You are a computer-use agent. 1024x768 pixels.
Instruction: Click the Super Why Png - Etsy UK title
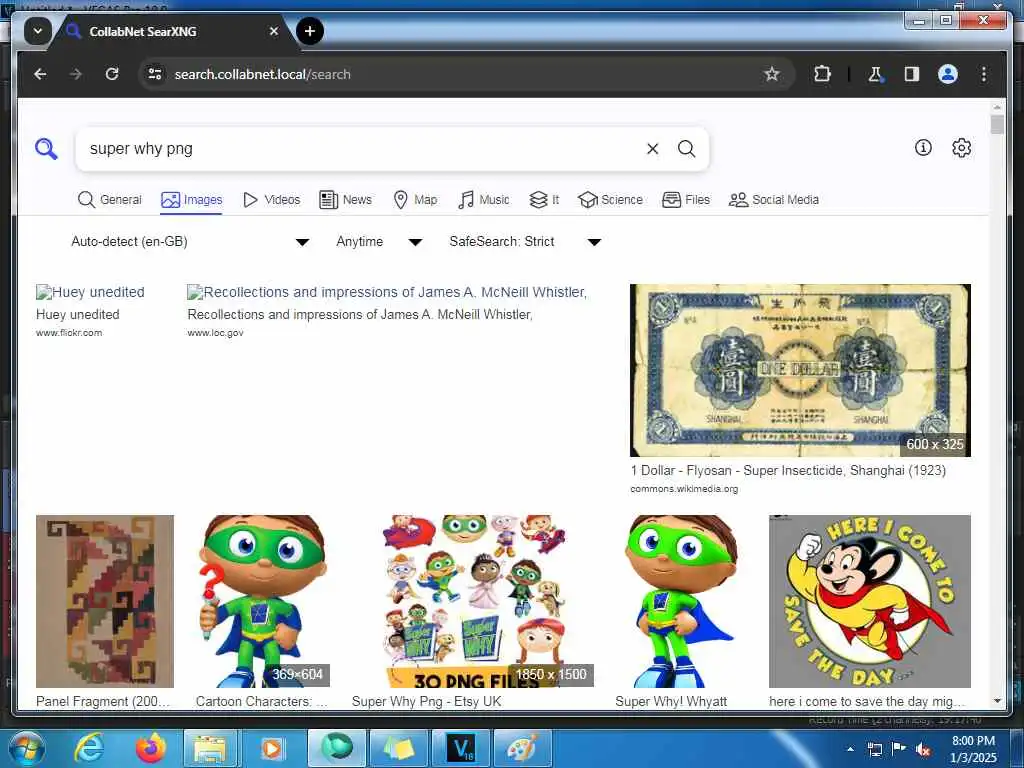coord(426,701)
